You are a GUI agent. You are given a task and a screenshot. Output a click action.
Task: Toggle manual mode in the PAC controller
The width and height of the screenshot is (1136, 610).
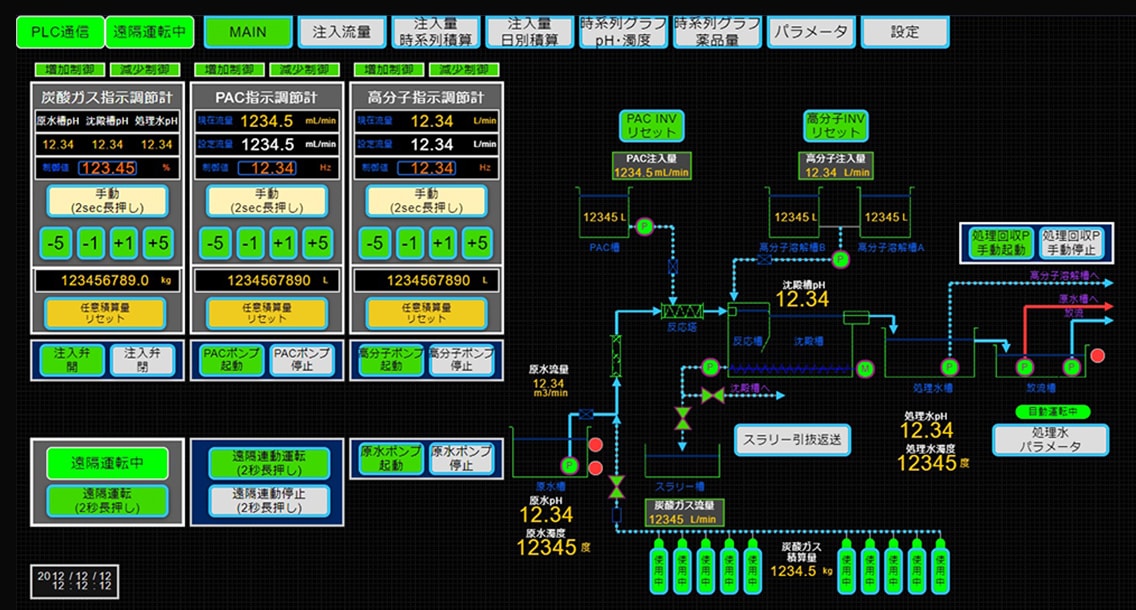267,201
